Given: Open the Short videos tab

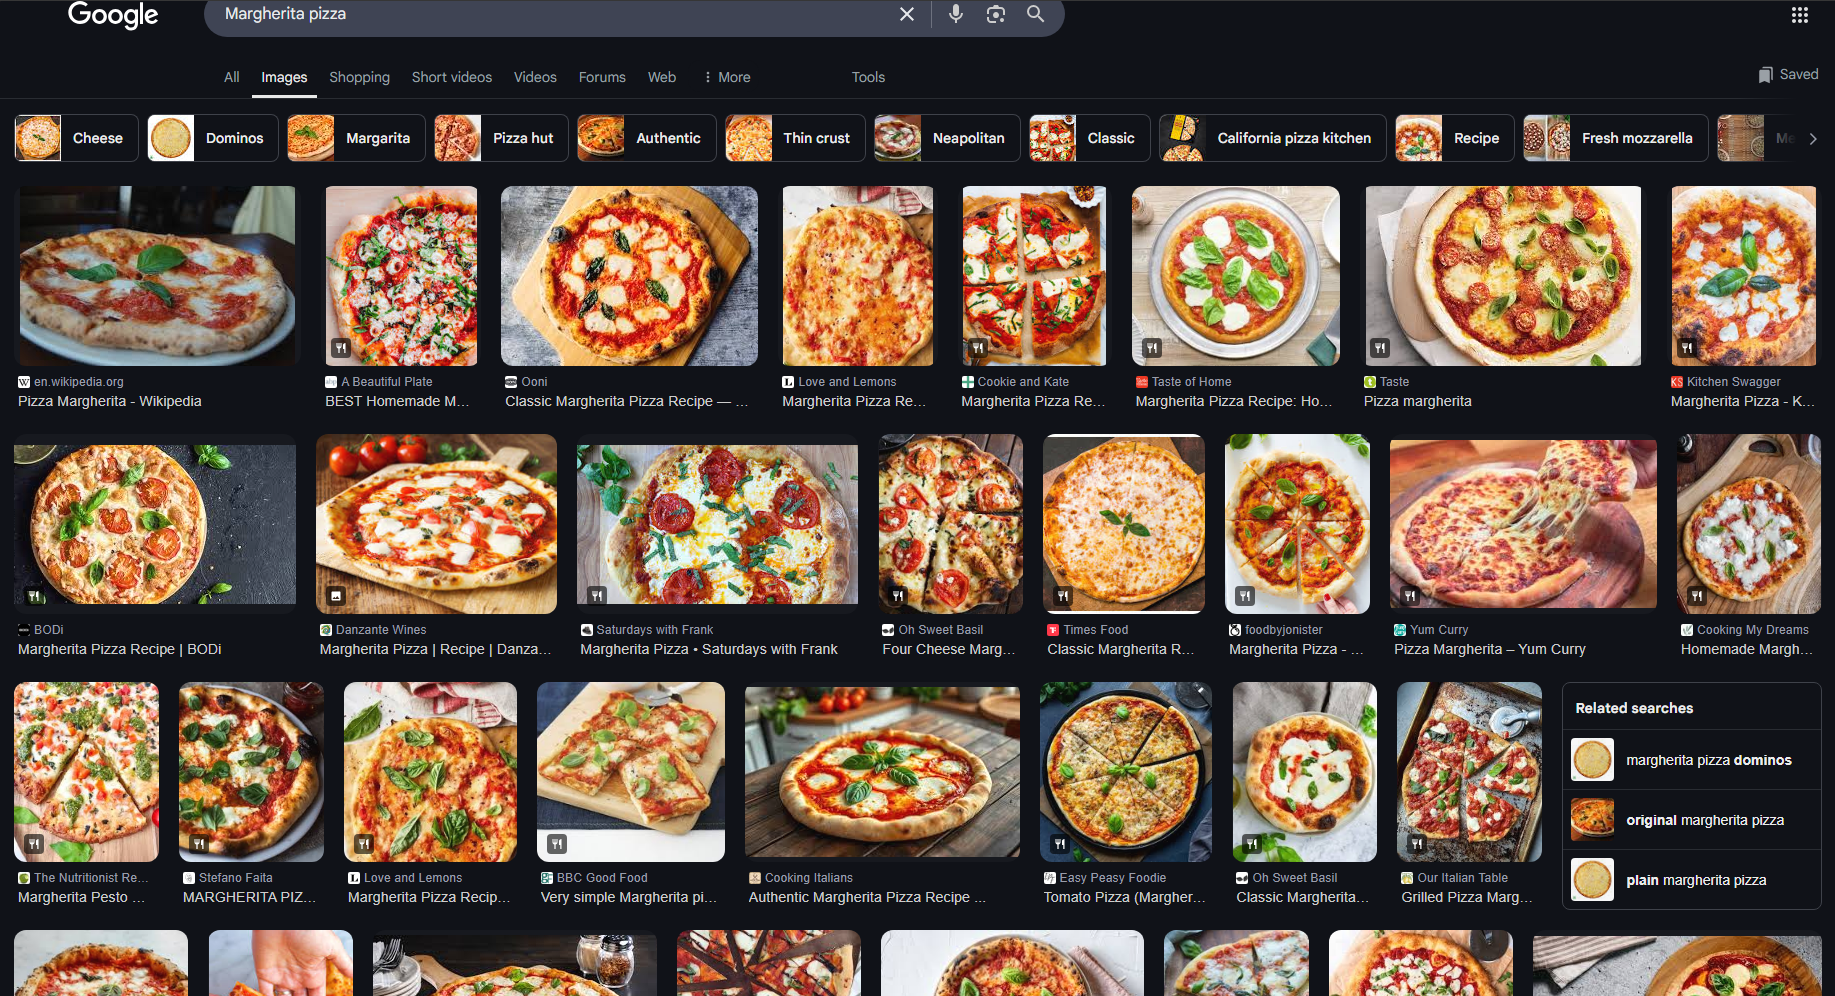Looking at the screenshot, I should coord(452,77).
